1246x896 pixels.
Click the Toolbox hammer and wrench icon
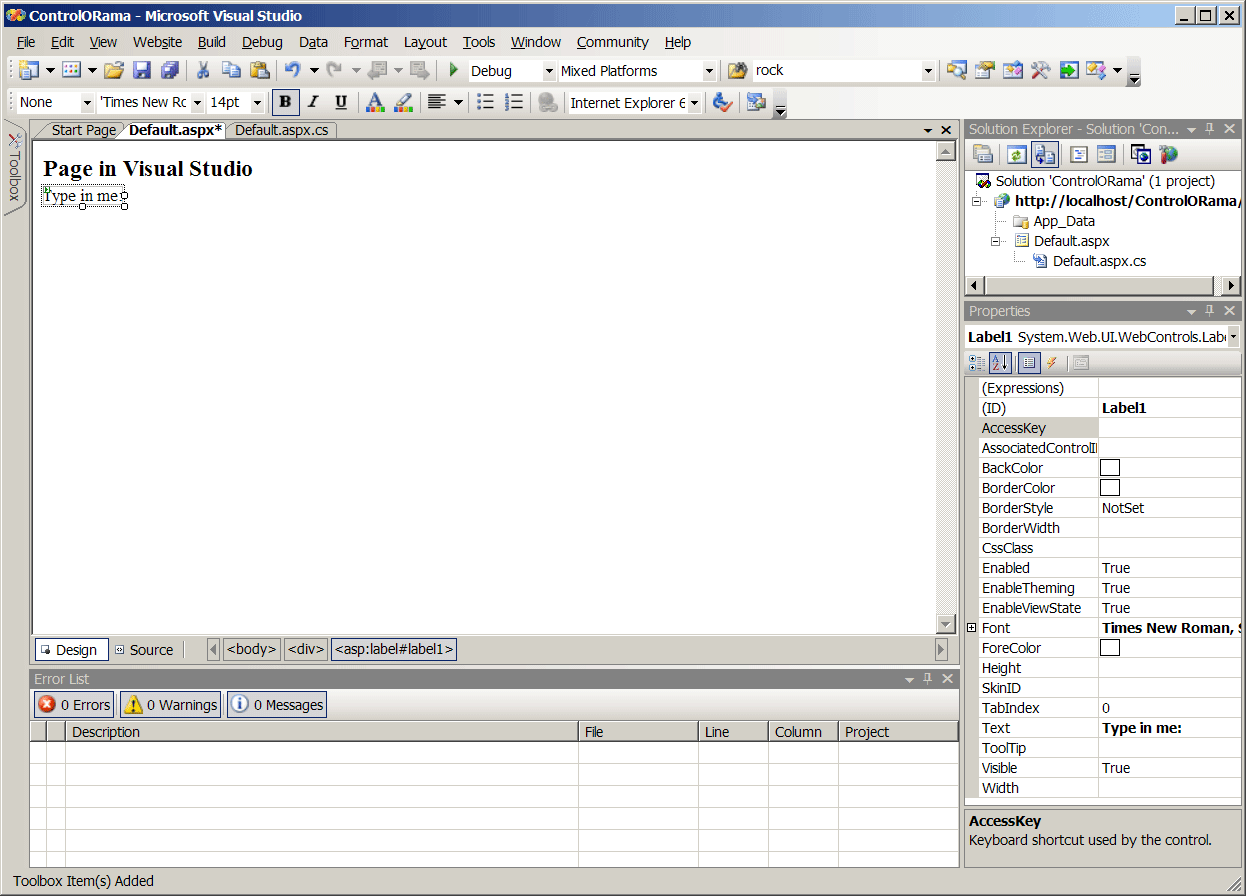click(x=1041, y=70)
